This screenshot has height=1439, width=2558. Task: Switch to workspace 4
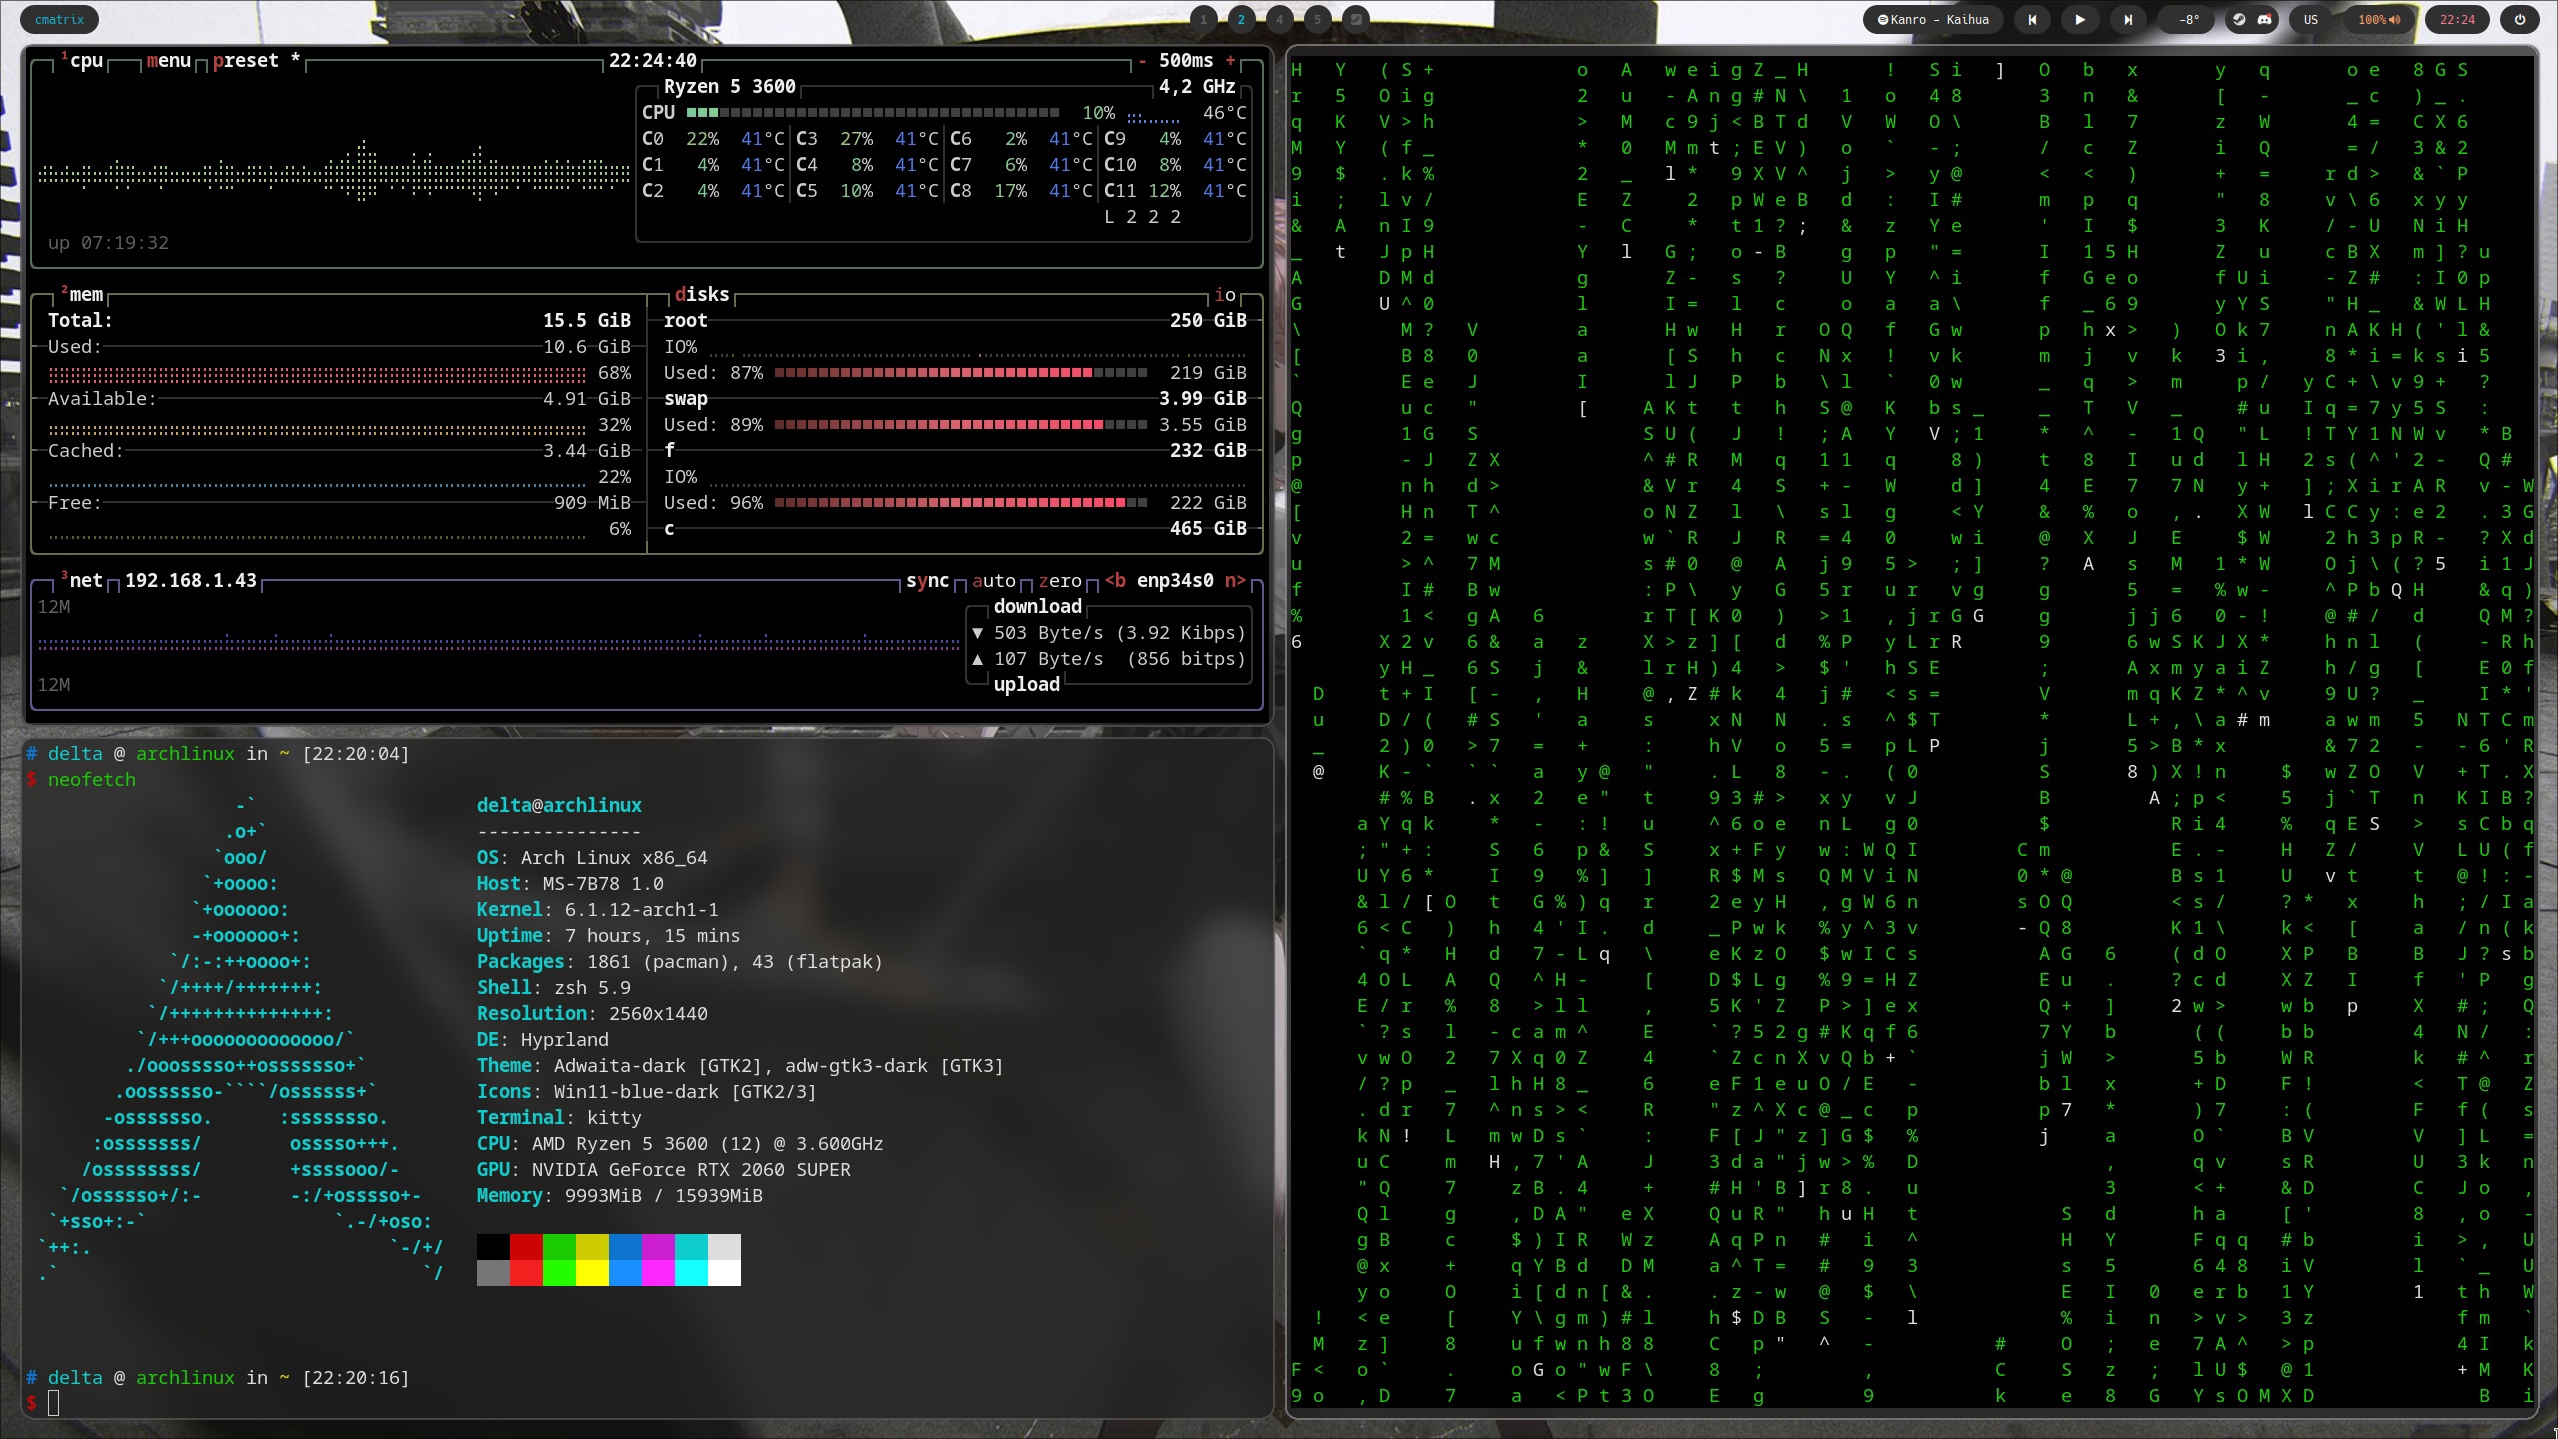[x=1279, y=19]
